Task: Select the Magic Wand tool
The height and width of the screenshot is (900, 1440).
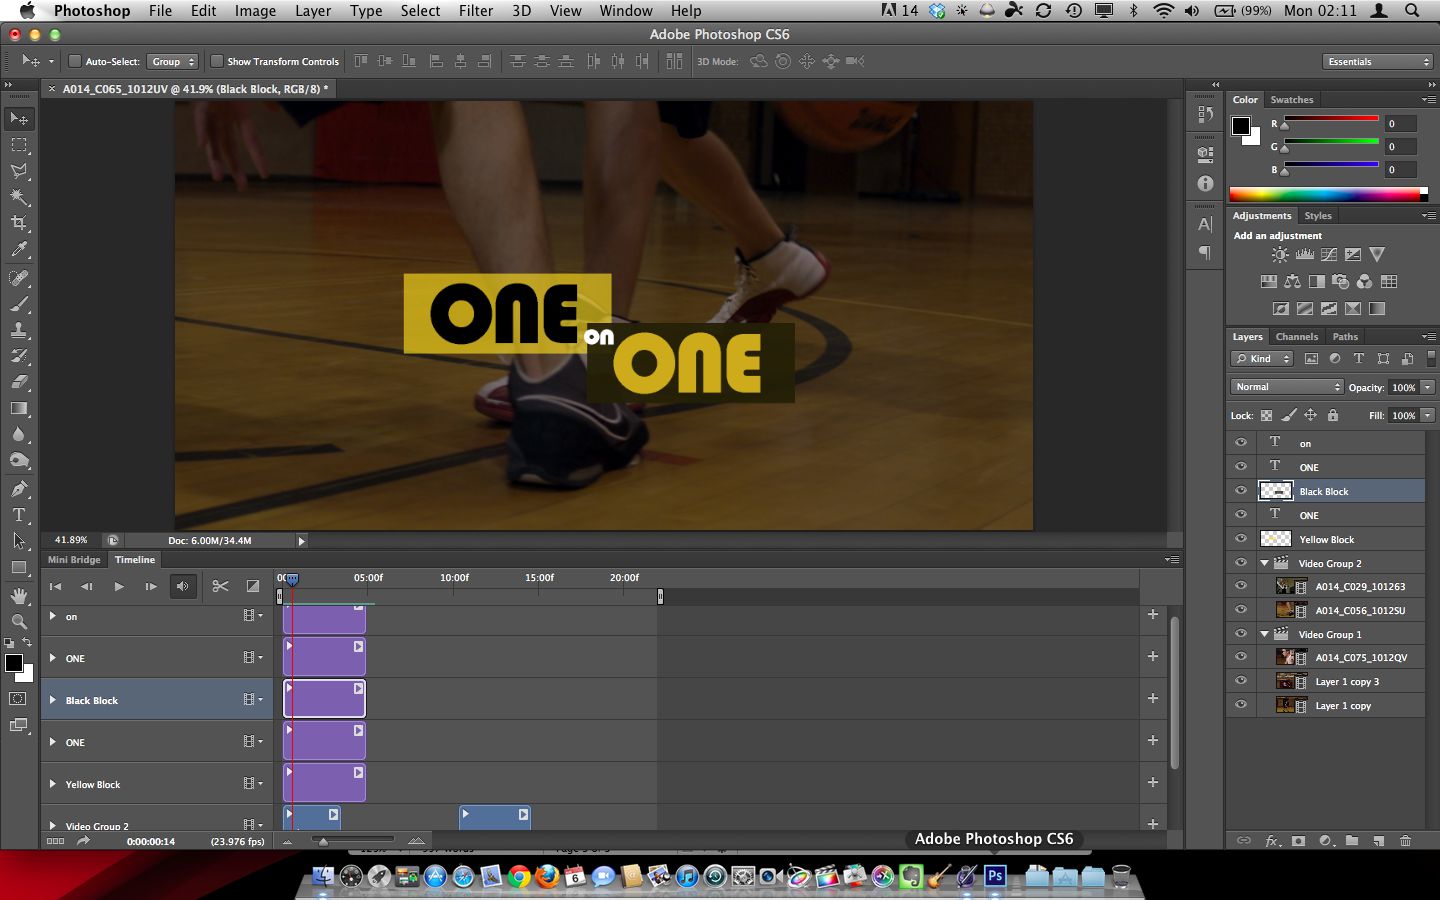Action: coord(19,197)
